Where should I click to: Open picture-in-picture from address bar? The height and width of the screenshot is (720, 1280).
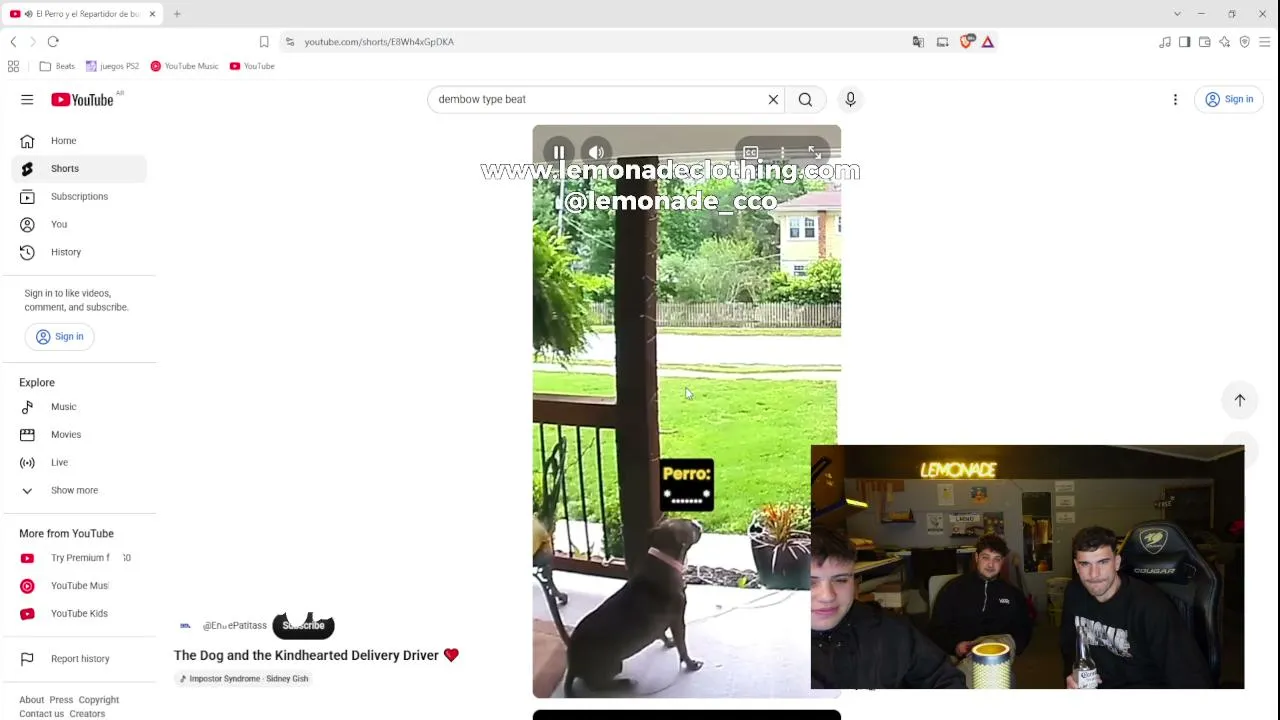tap(942, 42)
